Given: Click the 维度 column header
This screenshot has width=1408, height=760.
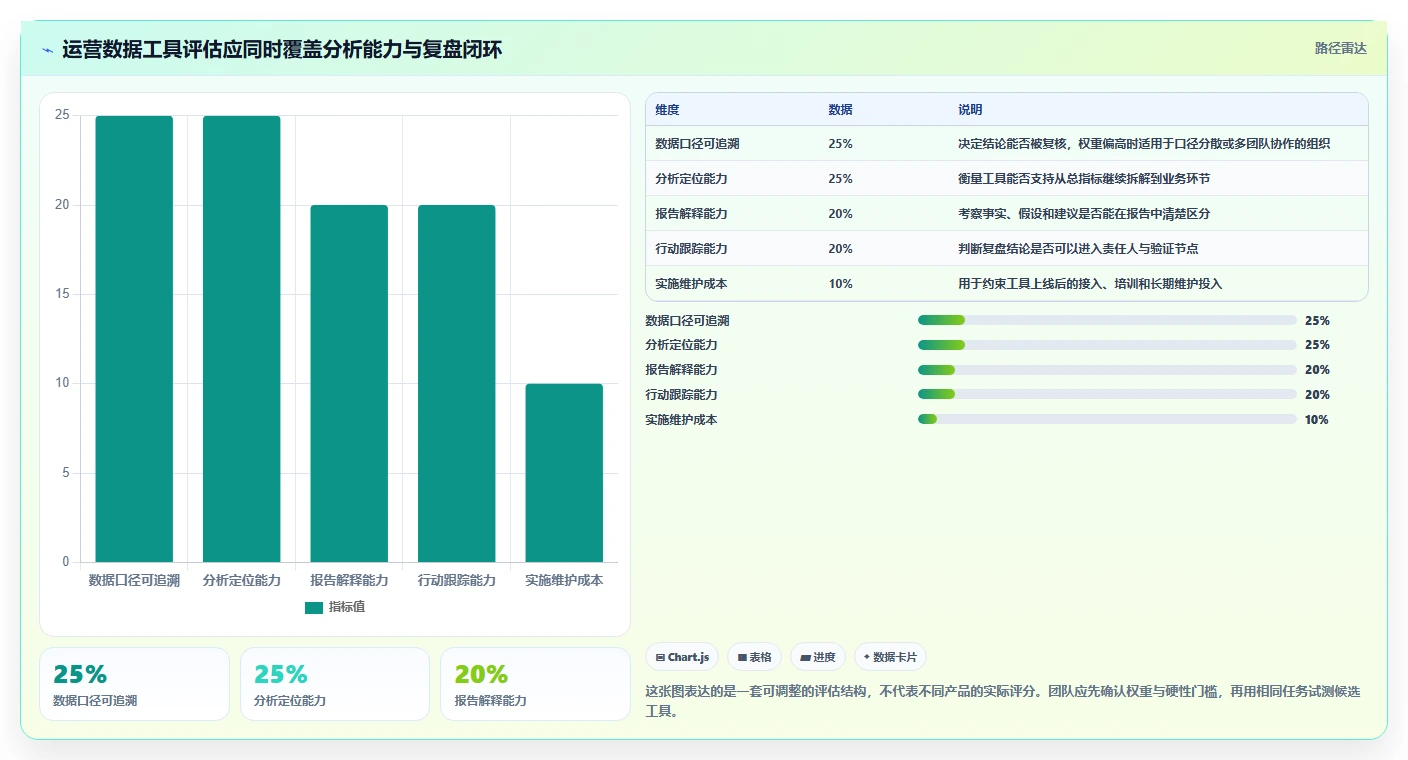Looking at the screenshot, I should 667,110.
